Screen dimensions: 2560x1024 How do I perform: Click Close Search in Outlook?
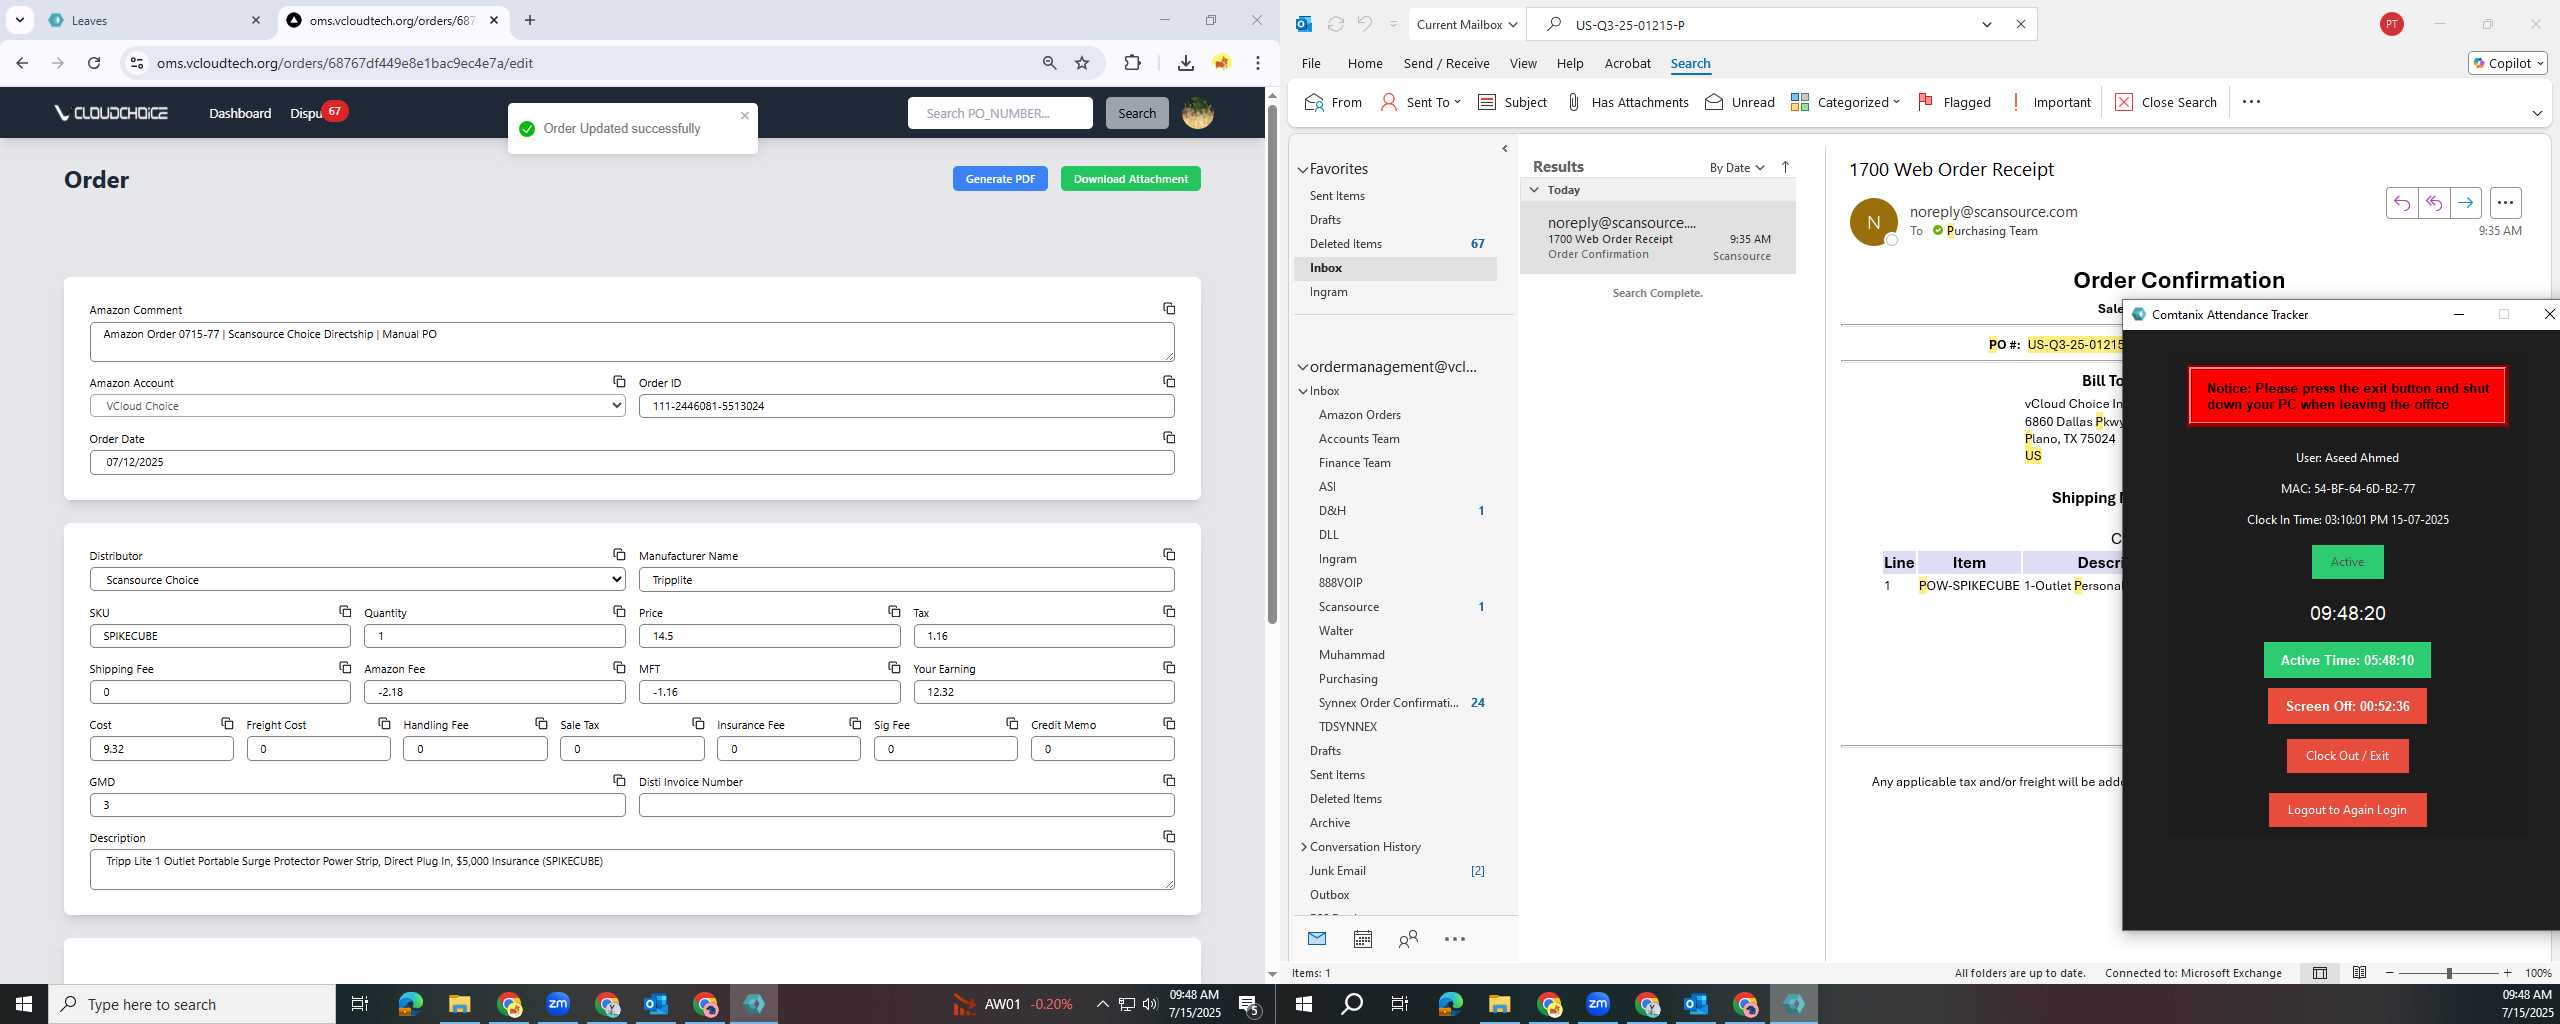pos(2165,102)
